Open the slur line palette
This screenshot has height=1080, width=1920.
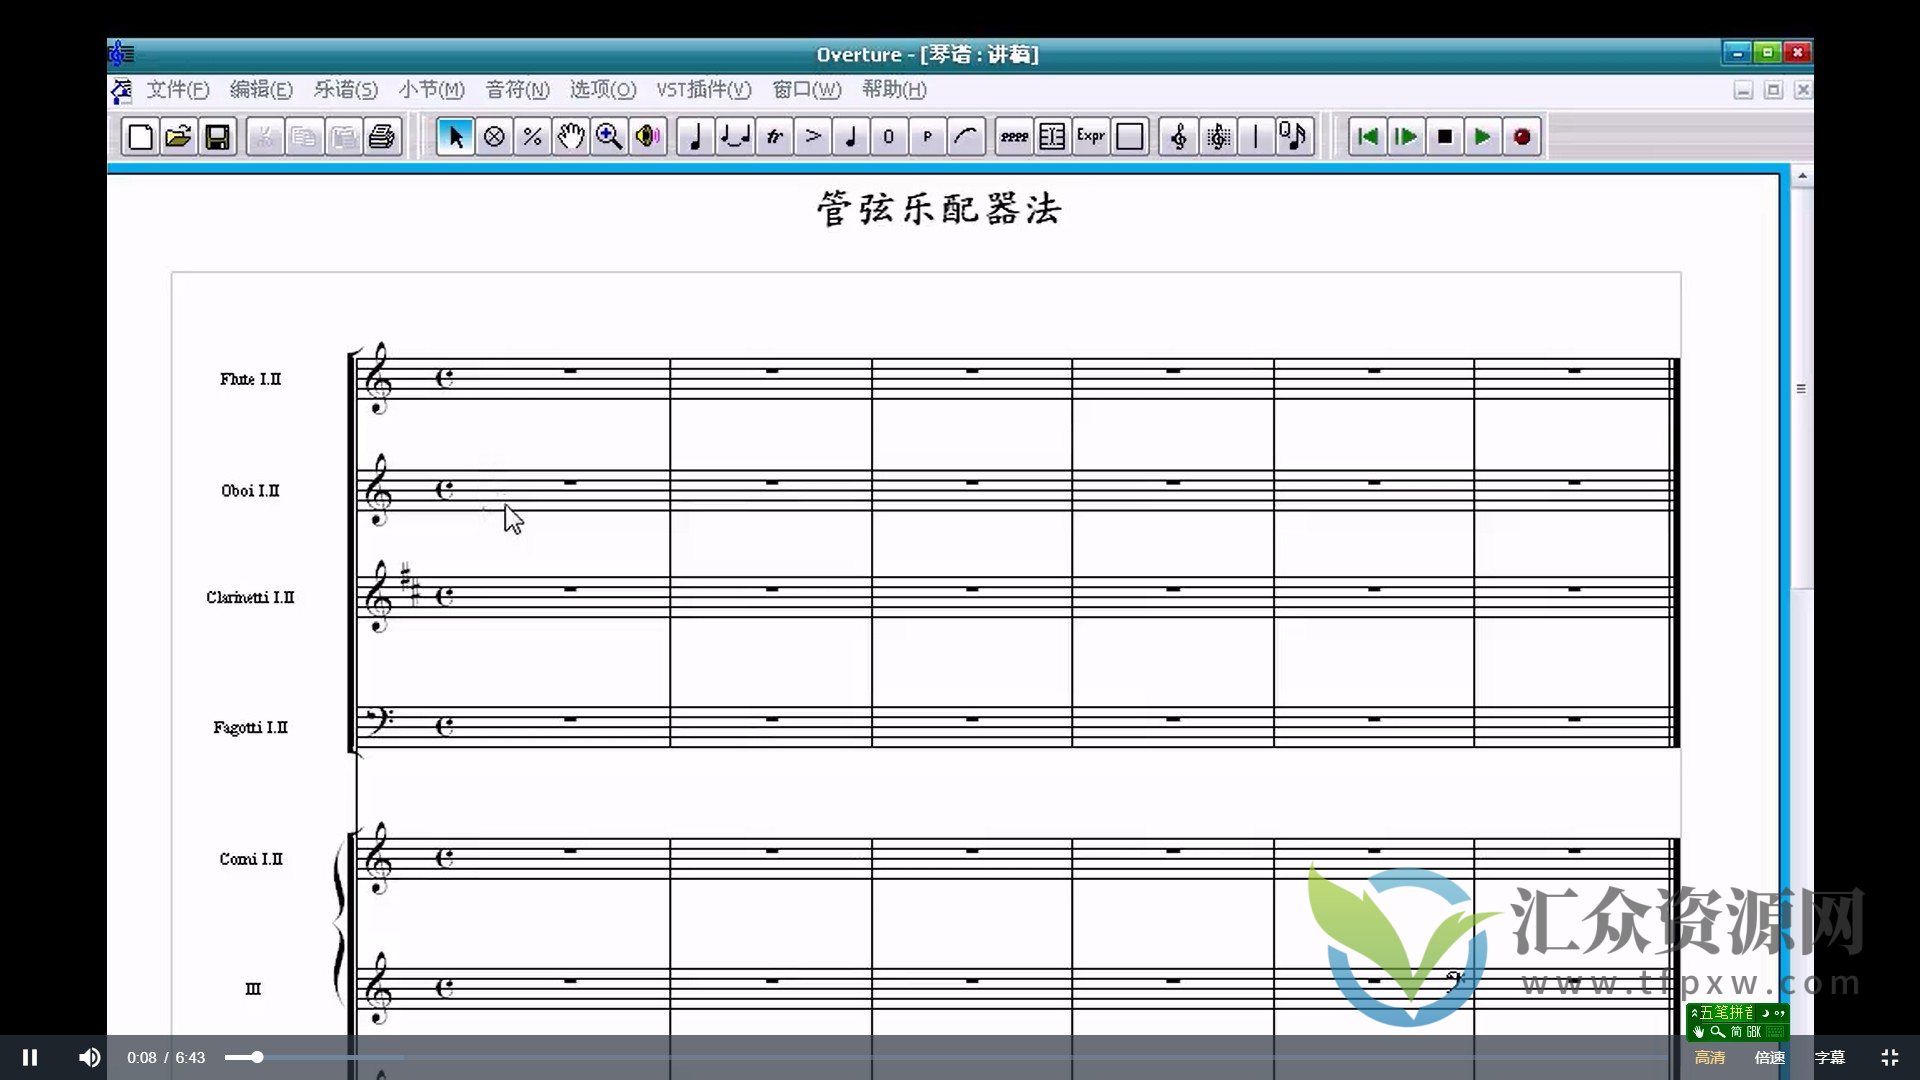tap(966, 137)
